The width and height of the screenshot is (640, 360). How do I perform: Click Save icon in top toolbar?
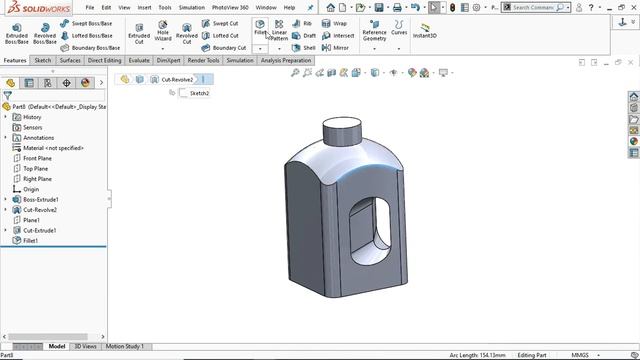tap(379, 7)
